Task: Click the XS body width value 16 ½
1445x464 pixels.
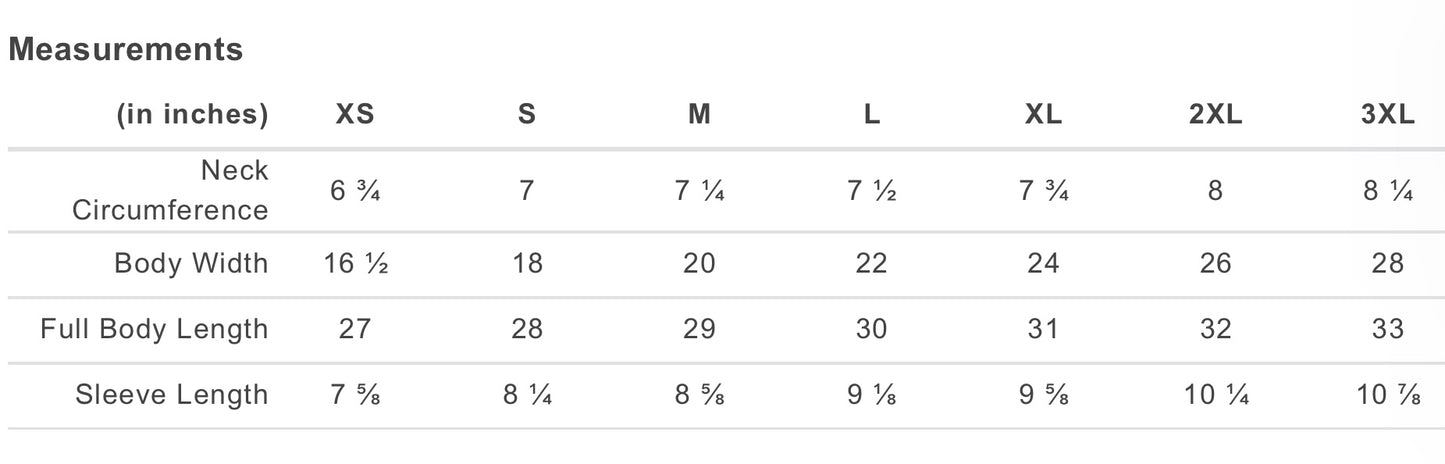Action: tap(355, 264)
